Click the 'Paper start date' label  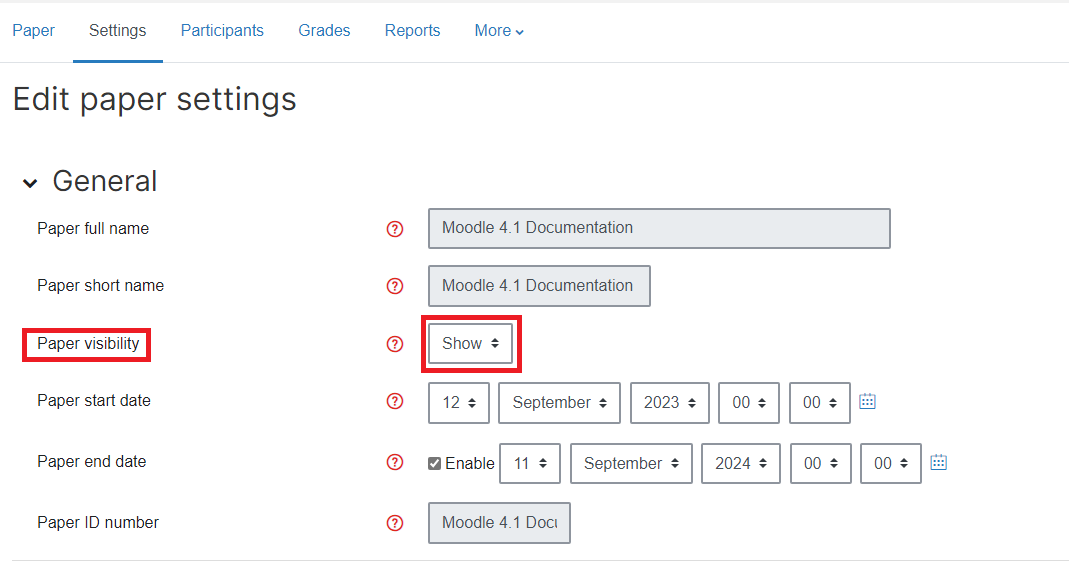click(x=93, y=401)
